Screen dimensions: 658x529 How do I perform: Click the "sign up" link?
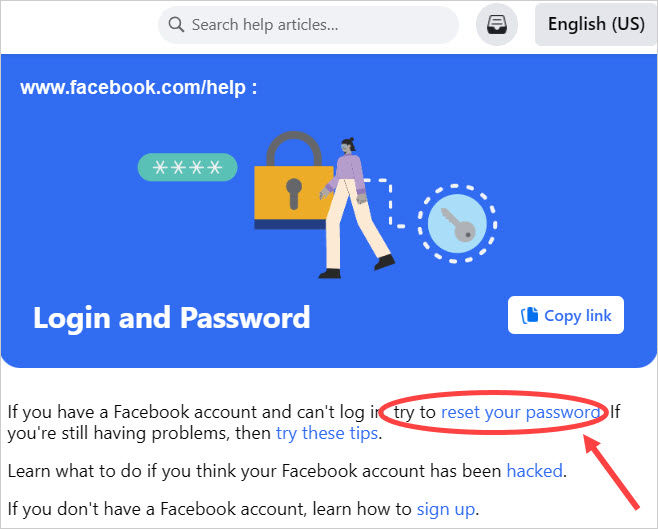445,508
